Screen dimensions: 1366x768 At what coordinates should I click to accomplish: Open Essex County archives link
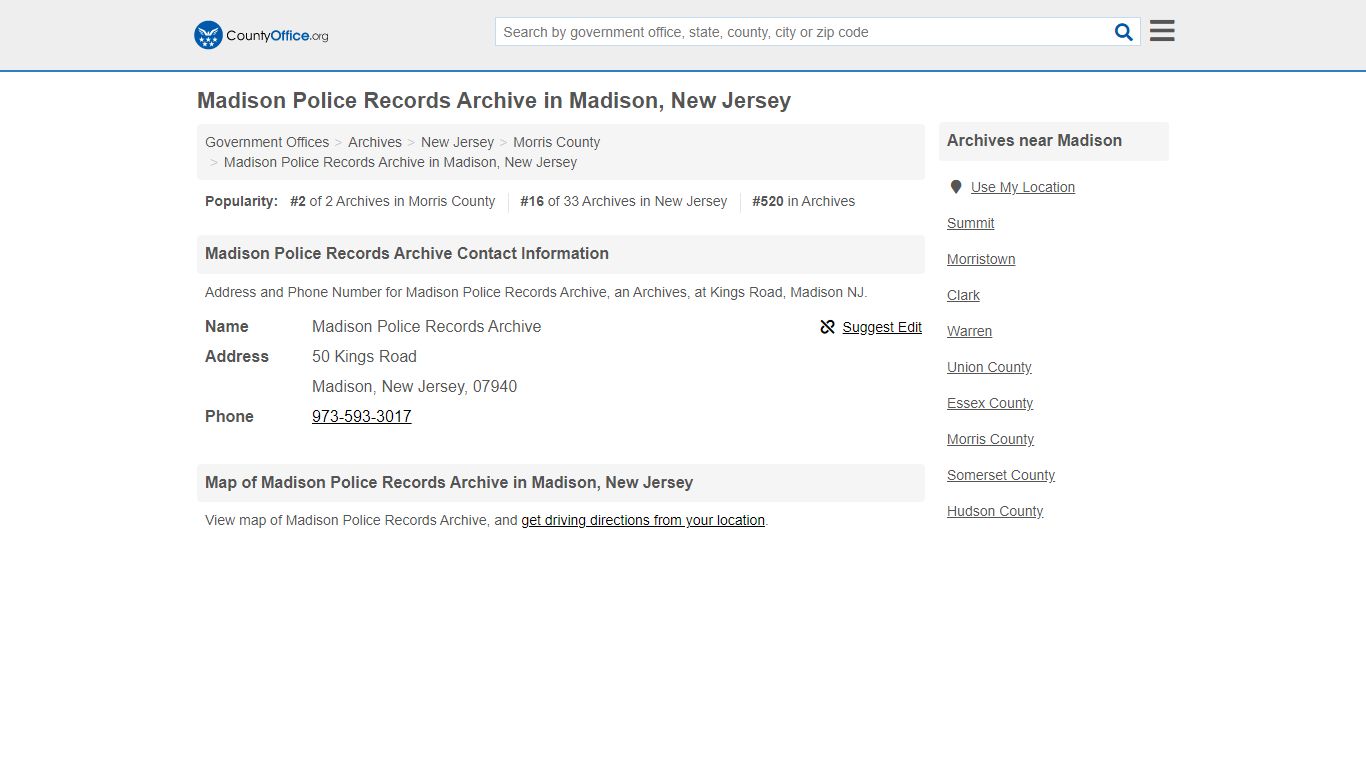pos(990,403)
